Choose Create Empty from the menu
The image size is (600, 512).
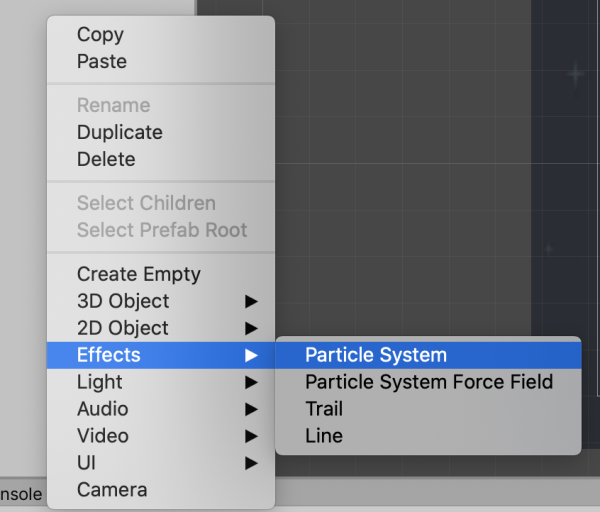139,274
